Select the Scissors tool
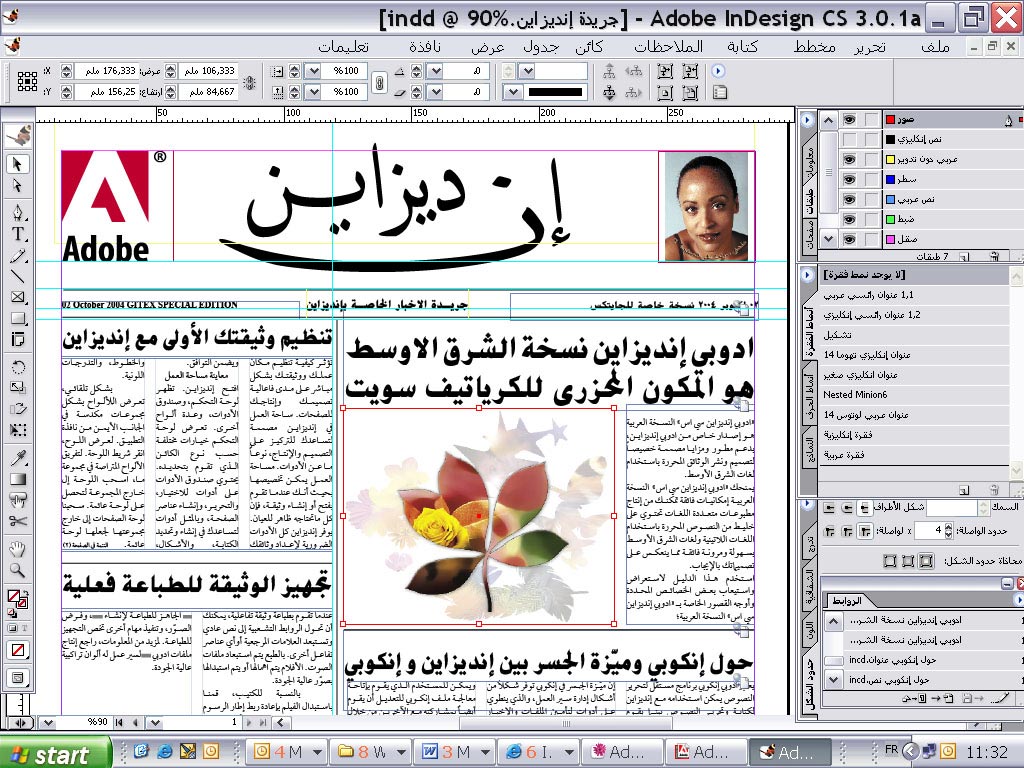 coord(18,521)
